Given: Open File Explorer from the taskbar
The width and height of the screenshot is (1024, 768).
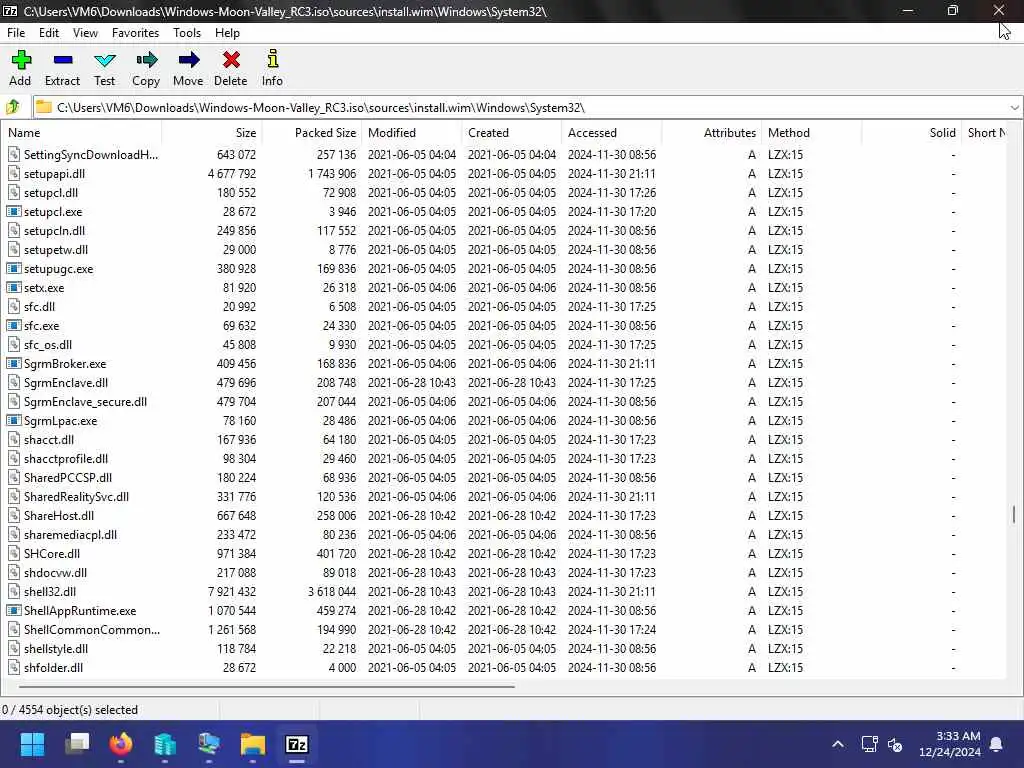Looking at the screenshot, I should tap(253, 744).
